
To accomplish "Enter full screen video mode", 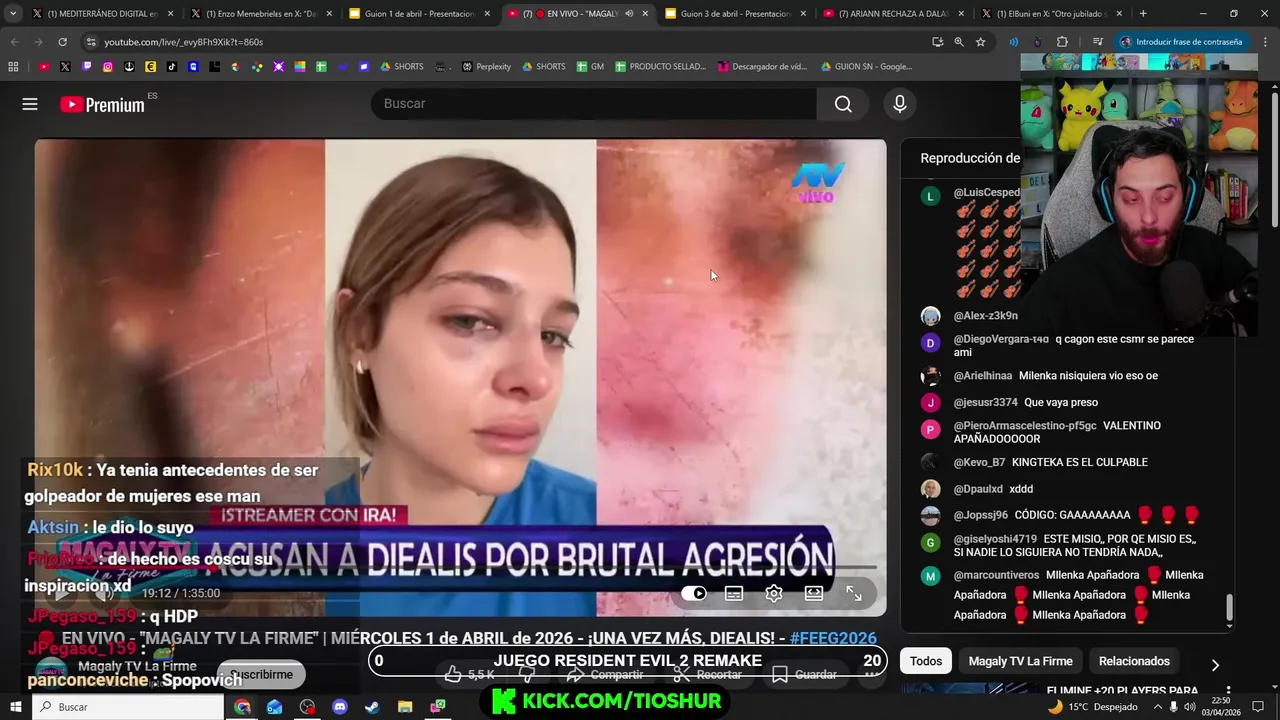I will click(x=854, y=593).
